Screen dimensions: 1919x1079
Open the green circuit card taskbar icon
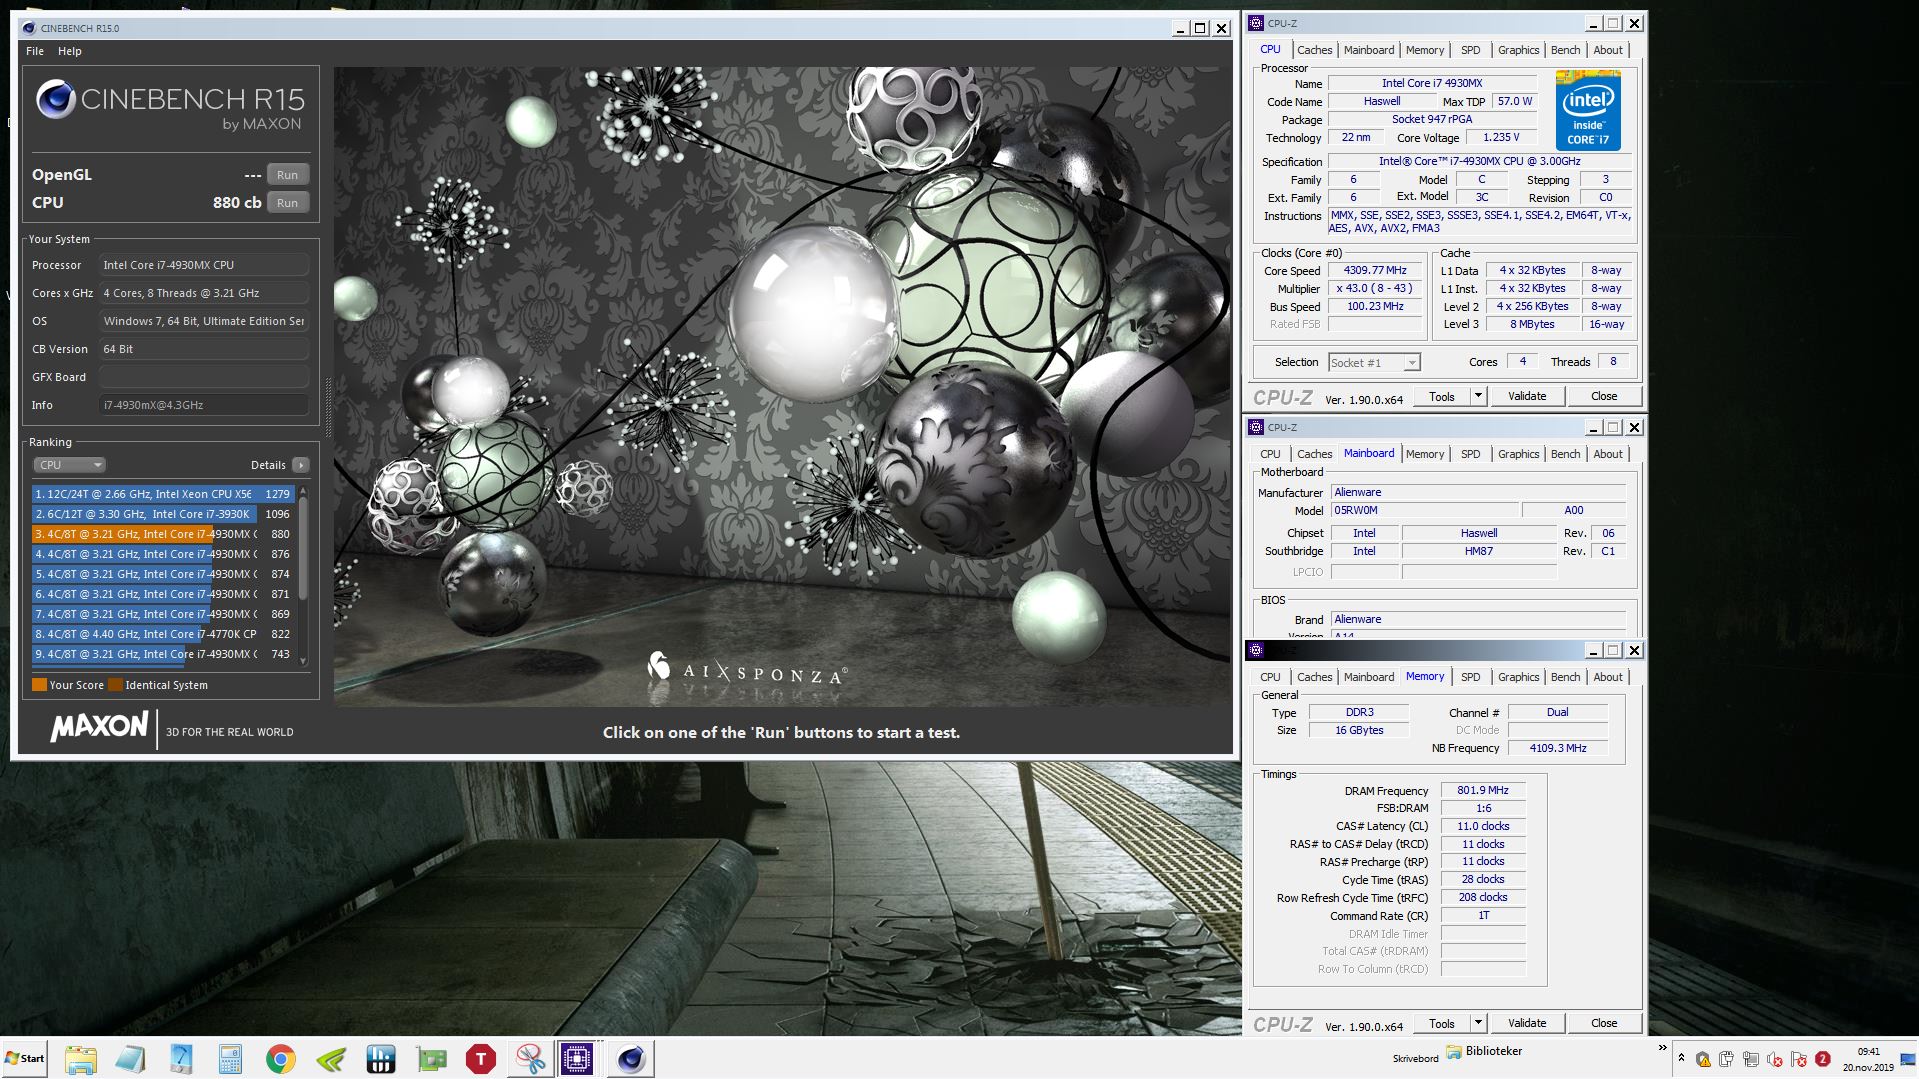[x=431, y=1059]
